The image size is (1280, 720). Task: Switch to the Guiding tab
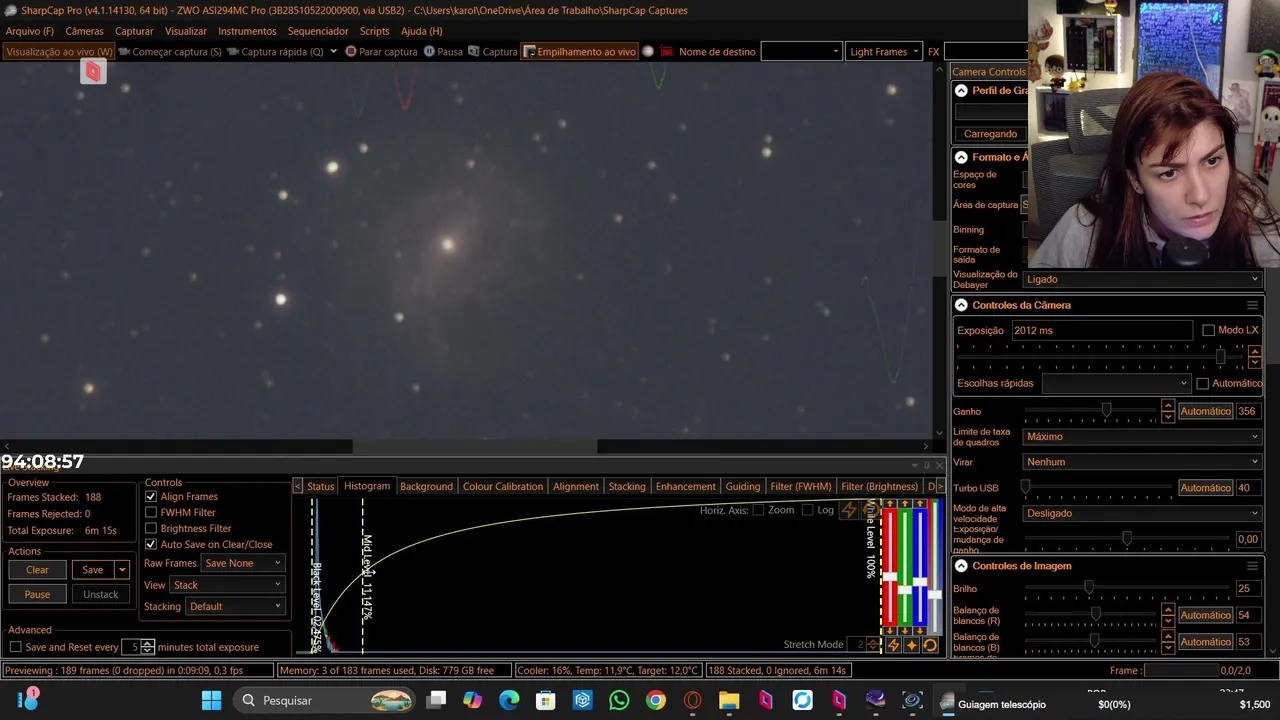click(x=742, y=486)
